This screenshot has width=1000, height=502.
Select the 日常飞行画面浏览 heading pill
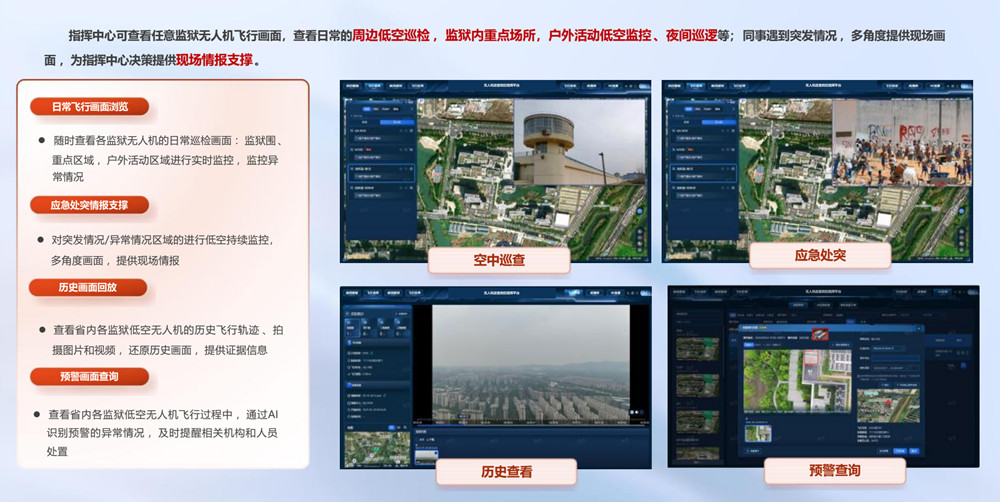89,107
